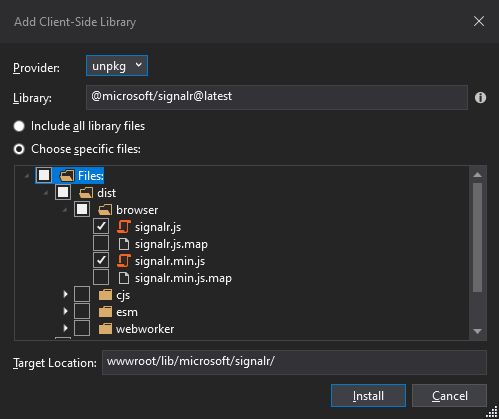The image size is (499, 419).
Task: Collapse the browser folder node
Action: pos(65,210)
